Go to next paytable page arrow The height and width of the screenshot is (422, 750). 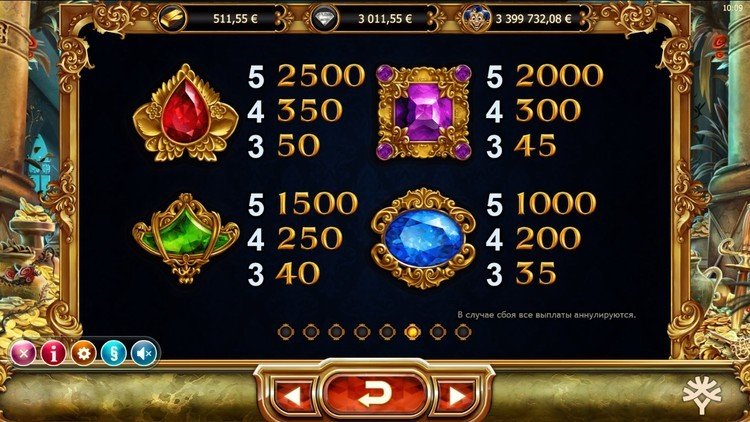(456, 396)
